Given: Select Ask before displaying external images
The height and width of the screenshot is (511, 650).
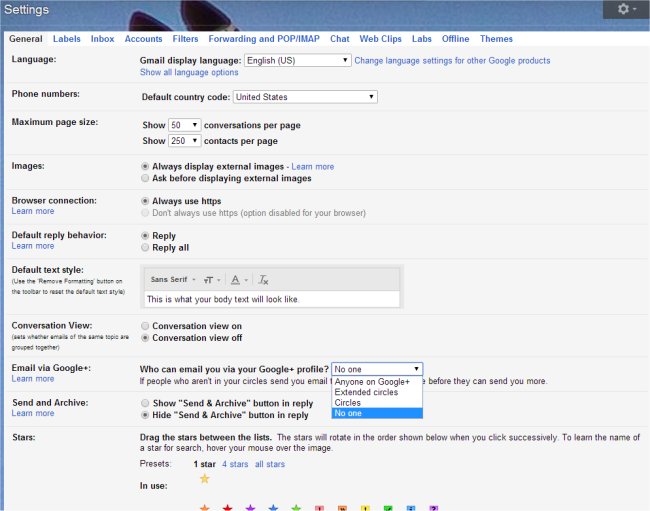Looking at the screenshot, I should coord(145,178).
